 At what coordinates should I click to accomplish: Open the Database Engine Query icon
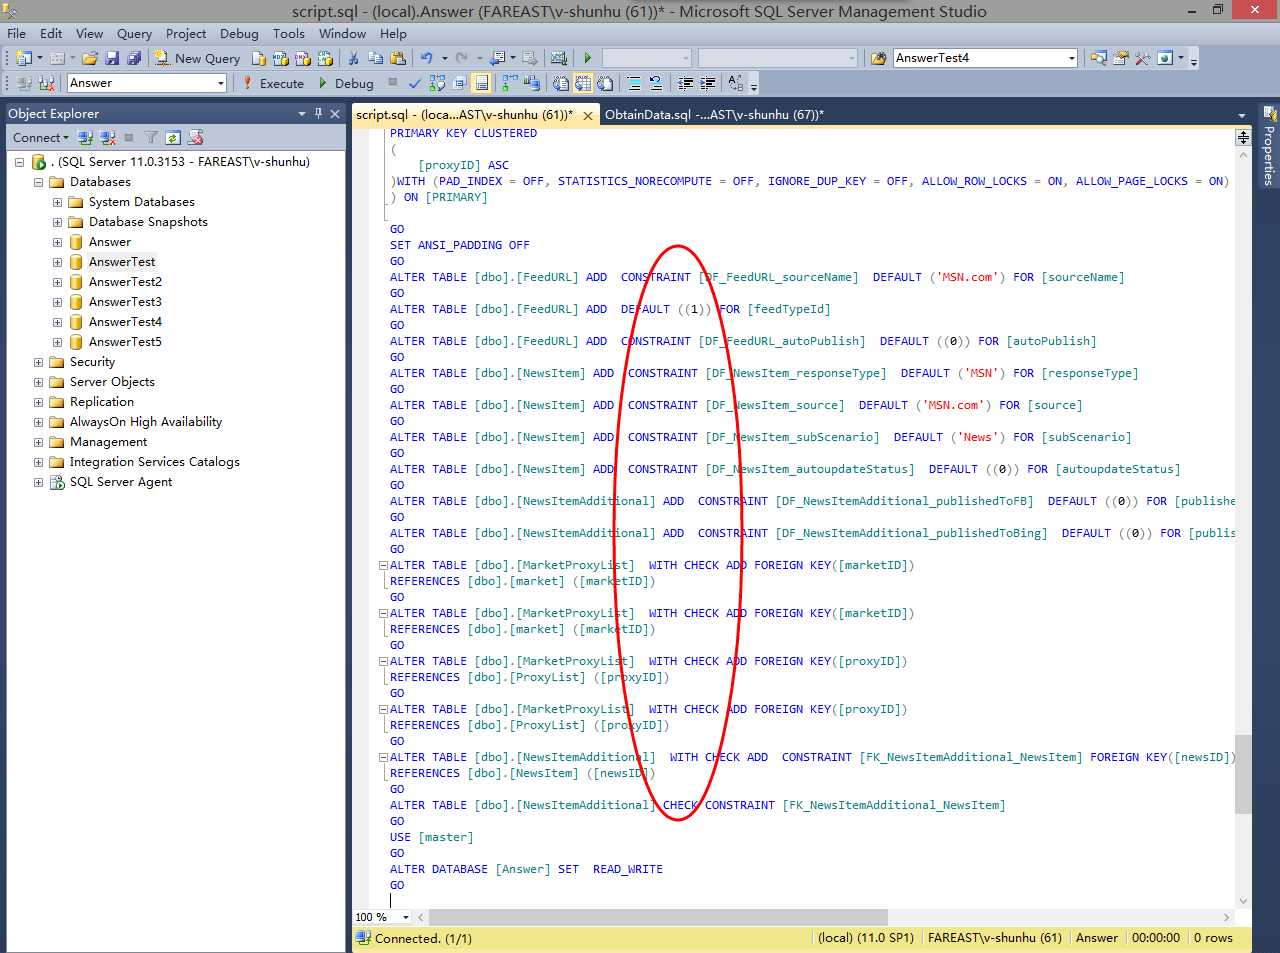258,58
